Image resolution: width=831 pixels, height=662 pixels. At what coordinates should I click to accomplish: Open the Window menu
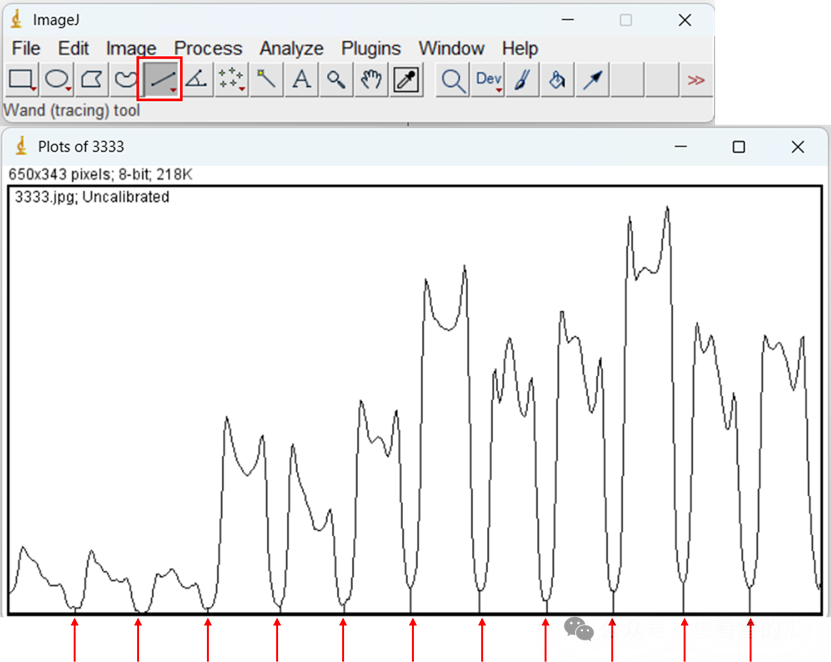[x=452, y=48]
